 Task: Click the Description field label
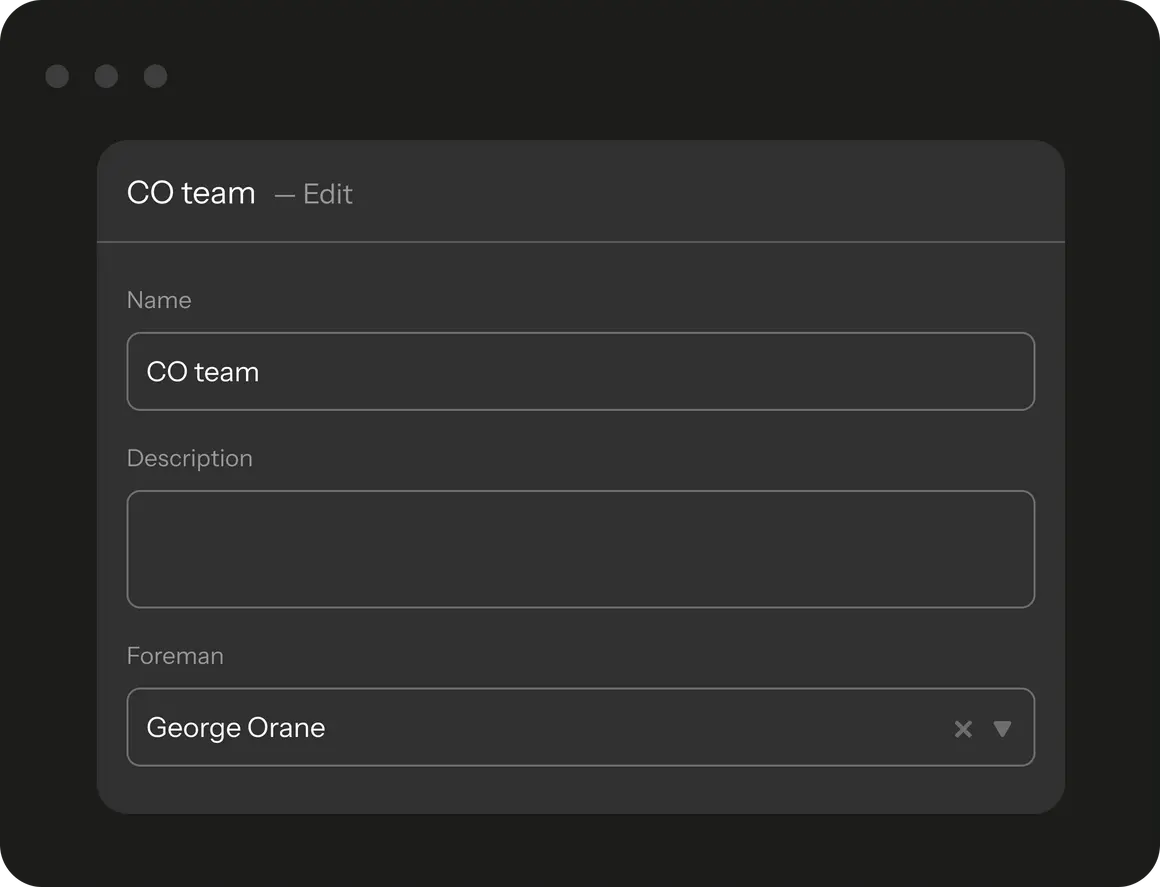pyautogui.click(x=190, y=458)
